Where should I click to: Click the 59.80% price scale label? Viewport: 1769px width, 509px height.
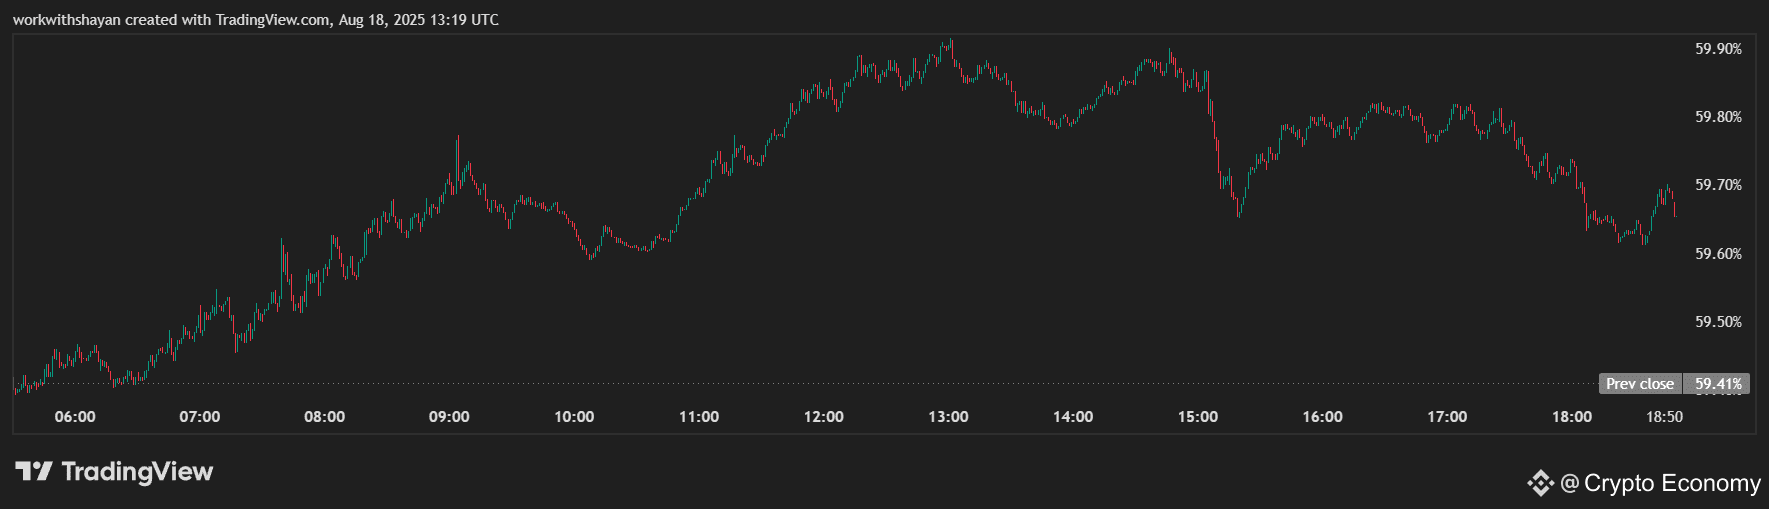coord(1718,117)
